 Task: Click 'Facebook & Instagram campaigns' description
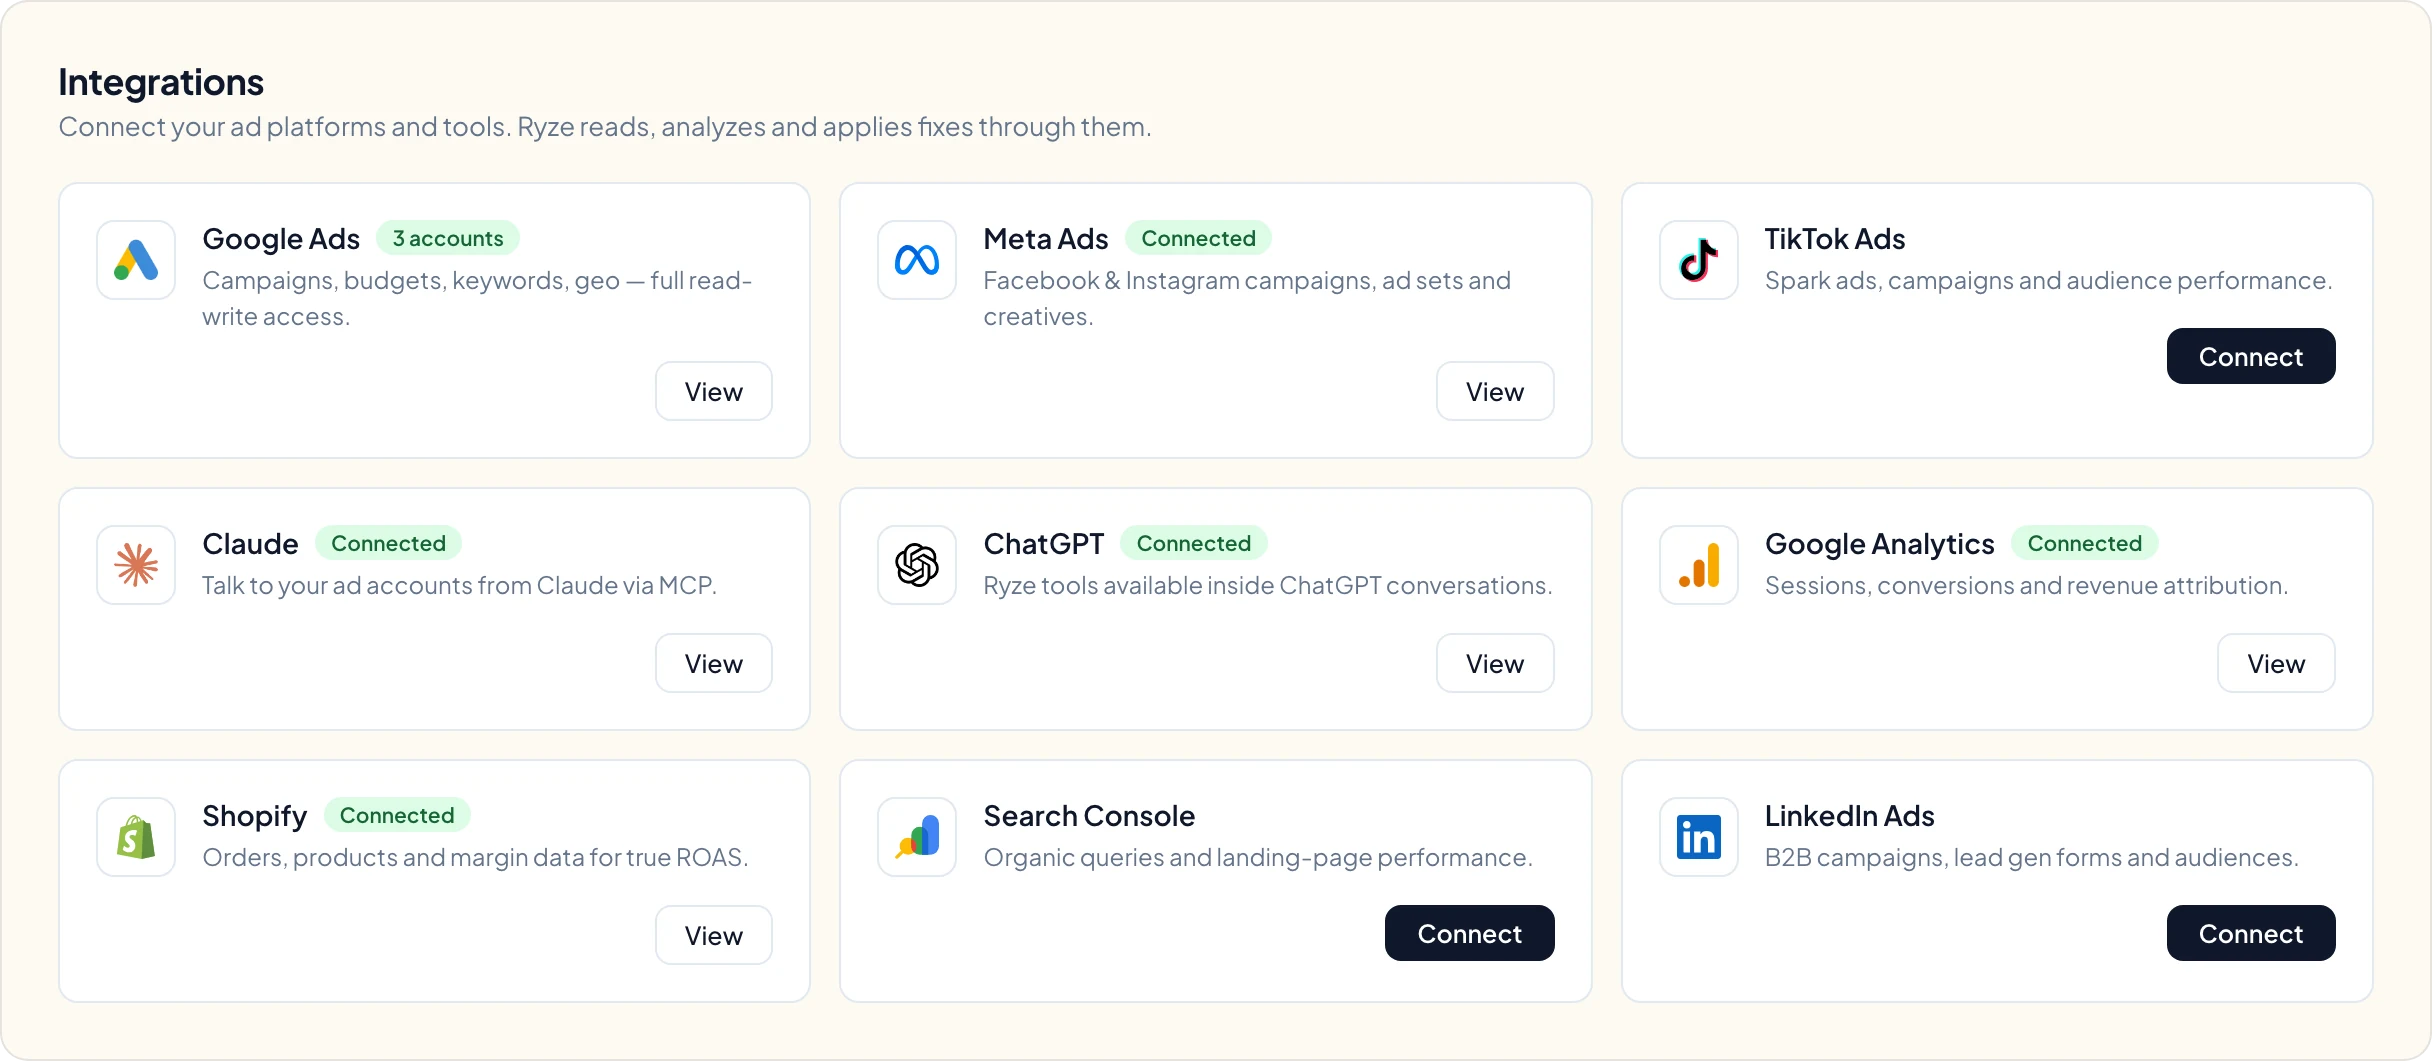[1247, 298]
